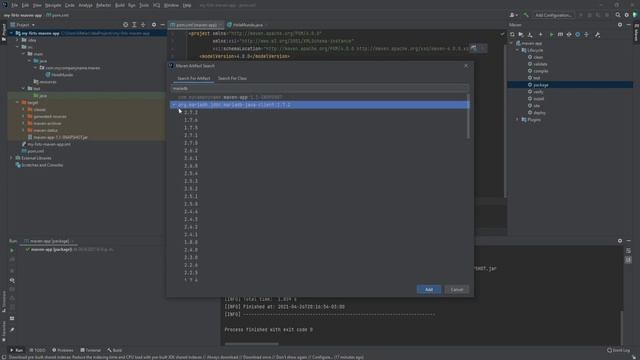Open the Project panel gear options
This screenshot has height=360, width=640.
pyautogui.click(x=154, y=25)
